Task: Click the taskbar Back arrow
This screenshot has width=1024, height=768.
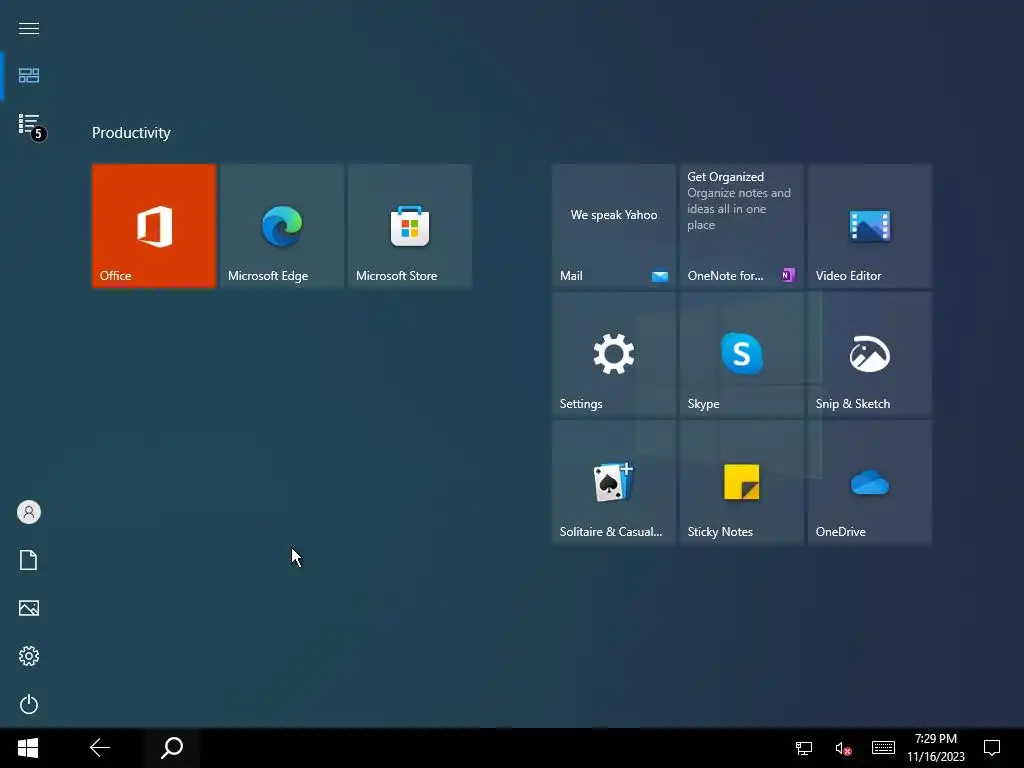Action: point(100,748)
